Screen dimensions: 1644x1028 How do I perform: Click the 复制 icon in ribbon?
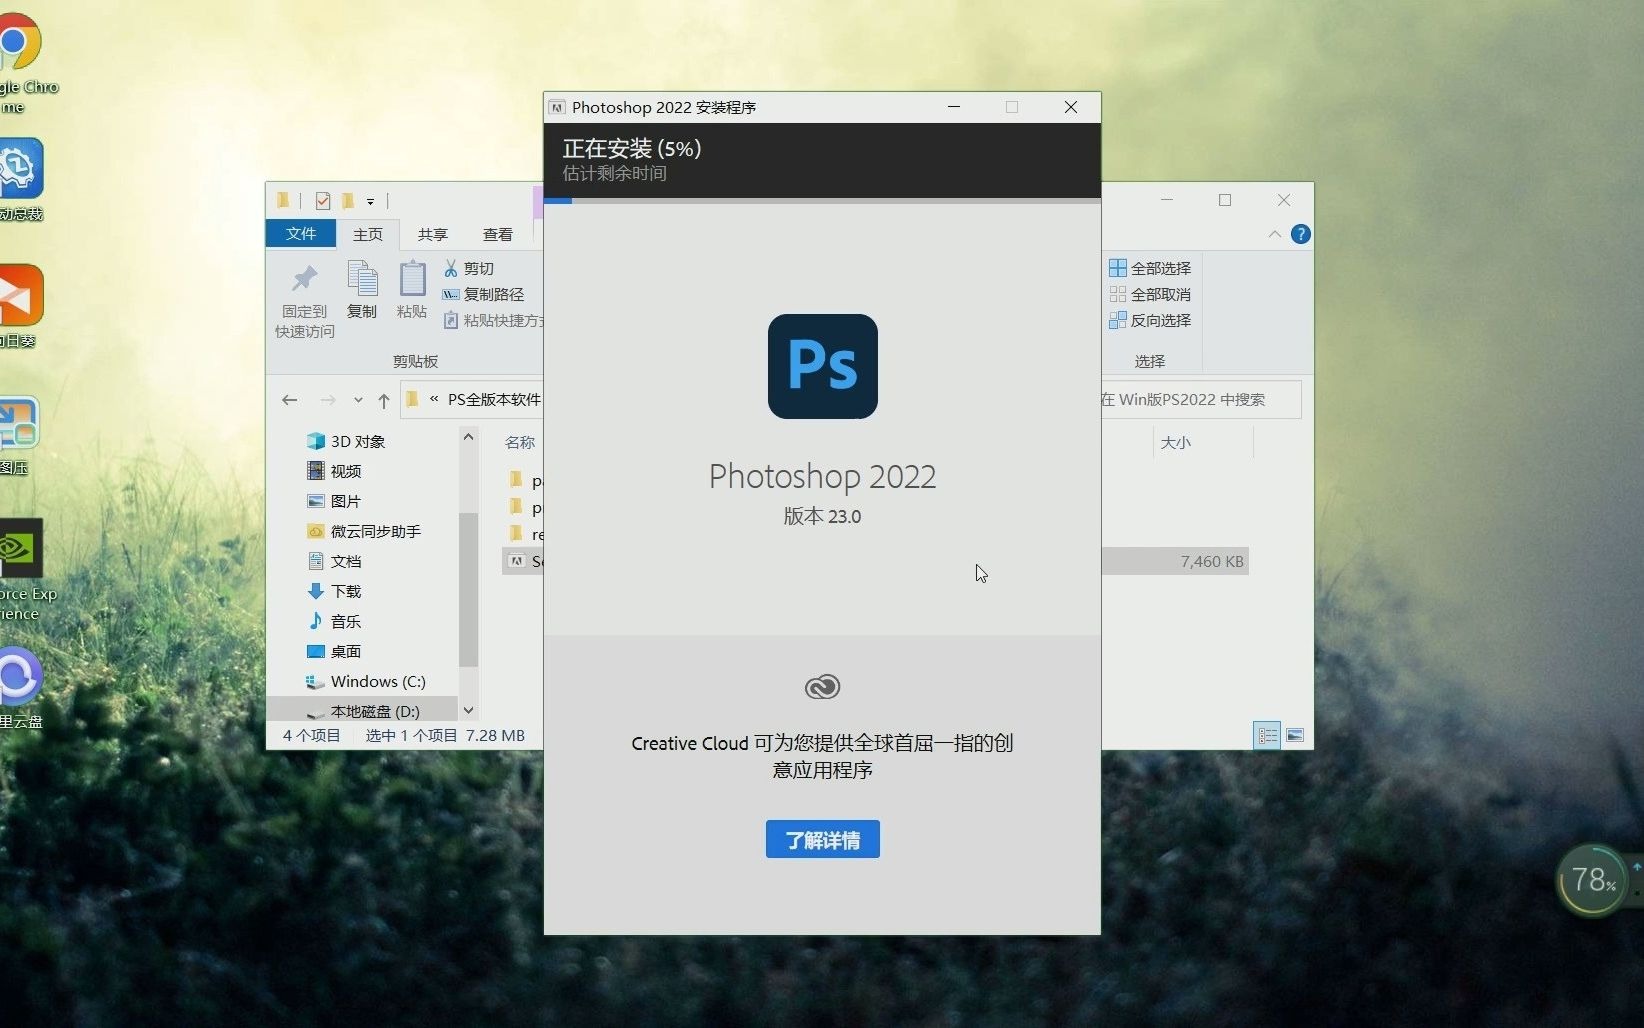(x=362, y=278)
